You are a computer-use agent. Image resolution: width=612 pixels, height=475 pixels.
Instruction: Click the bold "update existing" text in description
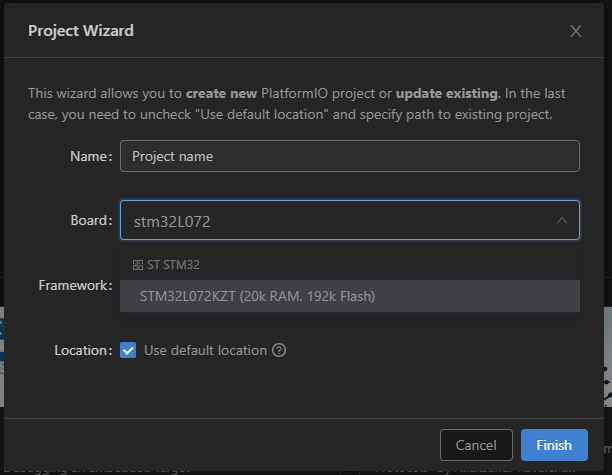click(x=446, y=94)
